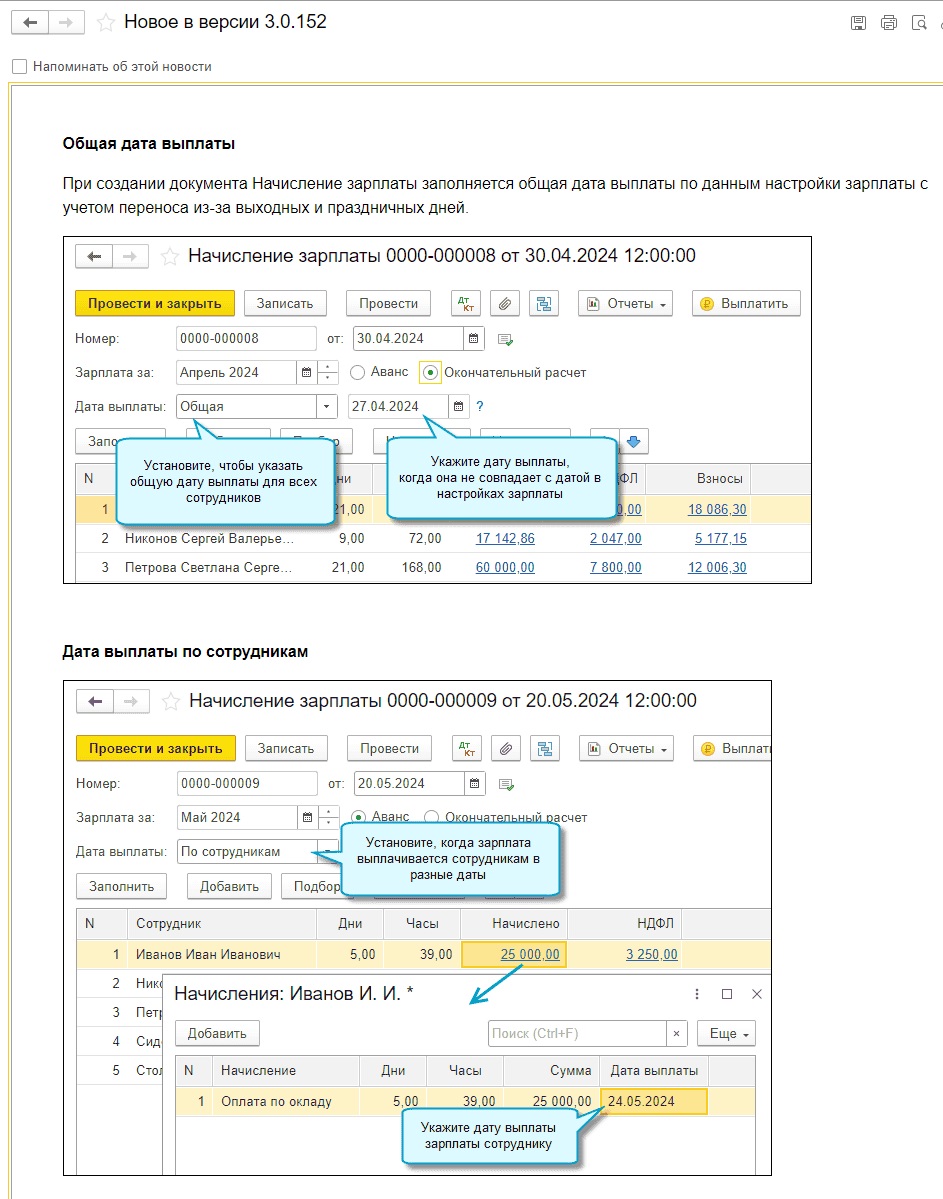Show ДтКт postings icon in document 0000-000008

(466, 304)
